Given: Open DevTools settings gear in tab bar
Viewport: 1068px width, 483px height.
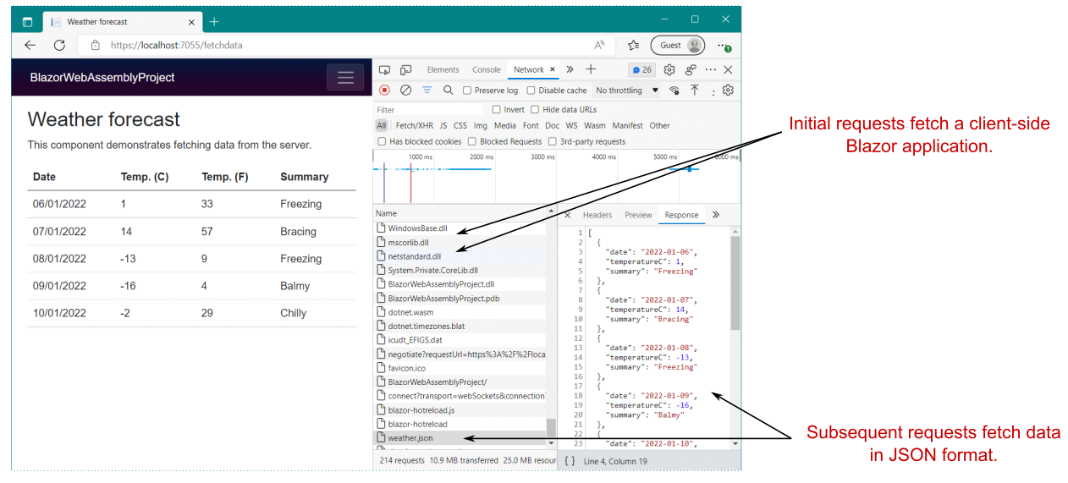Looking at the screenshot, I should (670, 69).
